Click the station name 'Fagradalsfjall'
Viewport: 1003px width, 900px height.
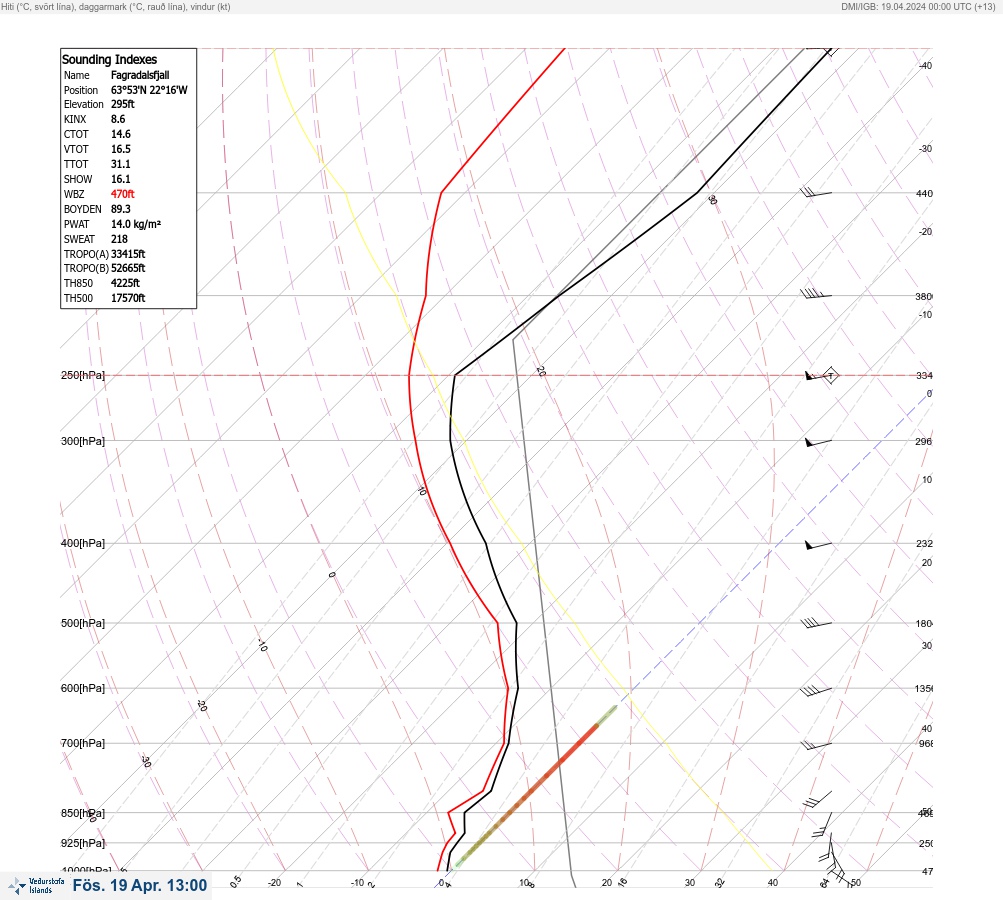[x=140, y=75]
